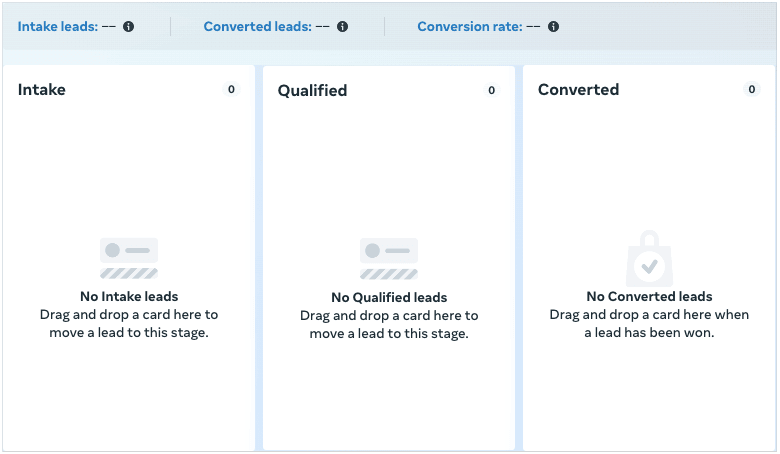Click the shopping bag checkmark icon
780x454 pixels.
(x=649, y=260)
